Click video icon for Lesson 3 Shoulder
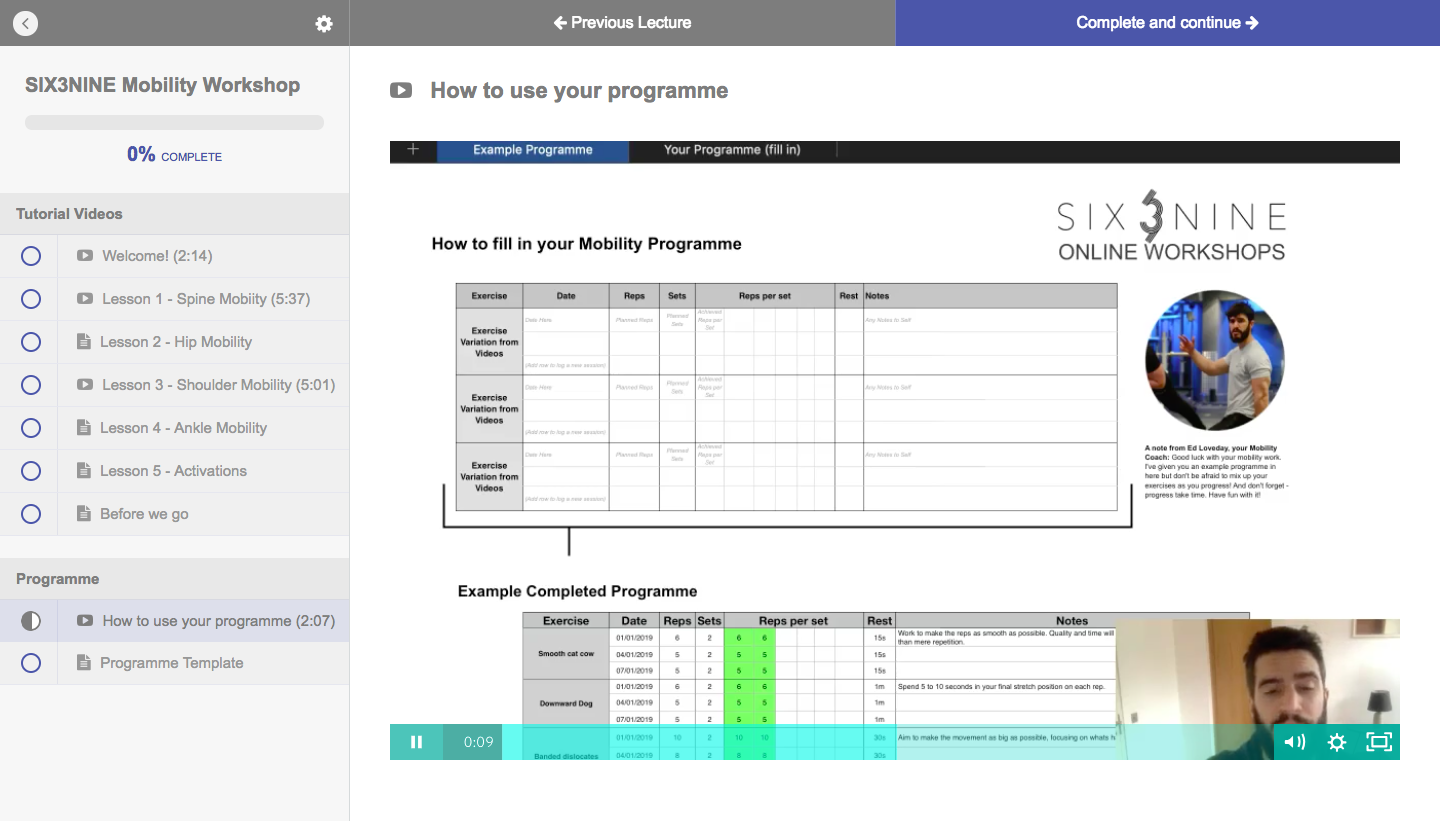This screenshot has width=1440, height=821. (85, 385)
